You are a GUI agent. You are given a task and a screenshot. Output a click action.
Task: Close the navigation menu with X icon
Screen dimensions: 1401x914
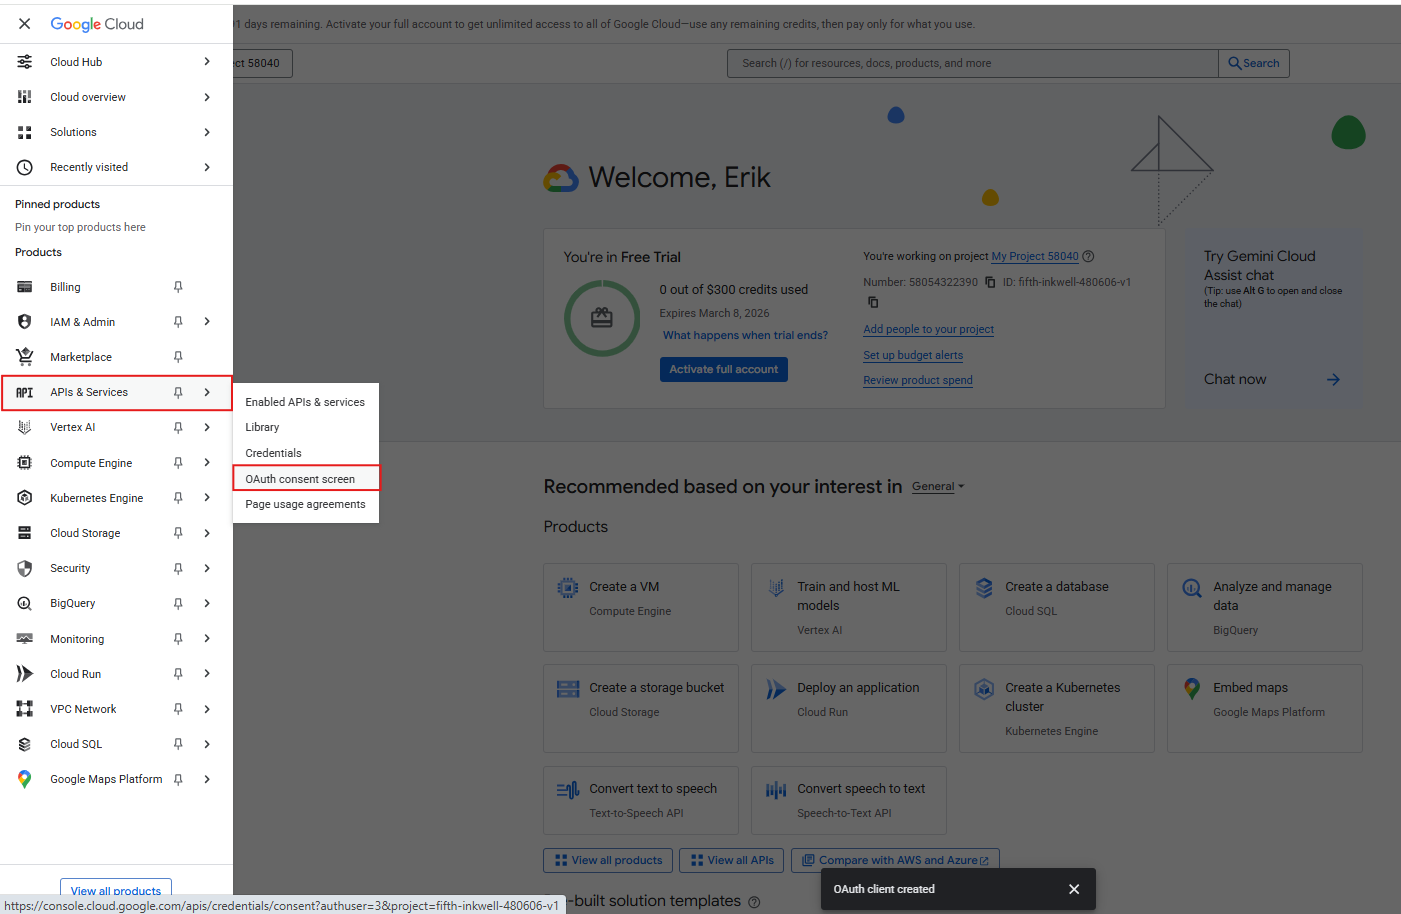click(x=24, y=24)
